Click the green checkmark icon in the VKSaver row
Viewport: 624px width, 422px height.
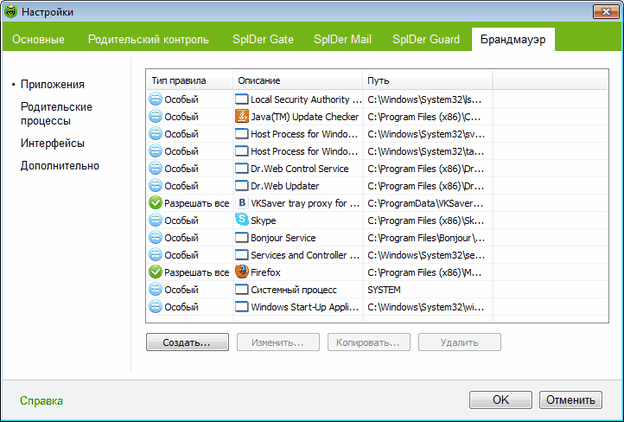(155, 203)
